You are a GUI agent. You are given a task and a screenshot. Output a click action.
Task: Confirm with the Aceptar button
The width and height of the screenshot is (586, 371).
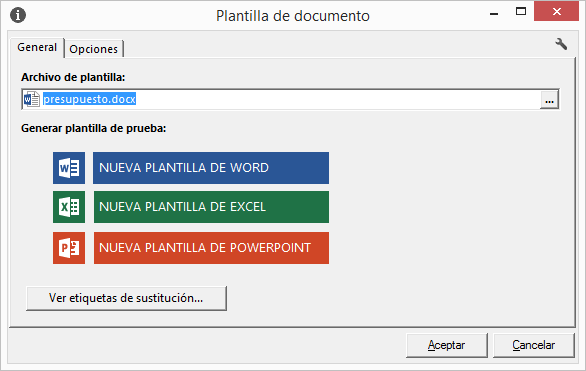(447, 345)
